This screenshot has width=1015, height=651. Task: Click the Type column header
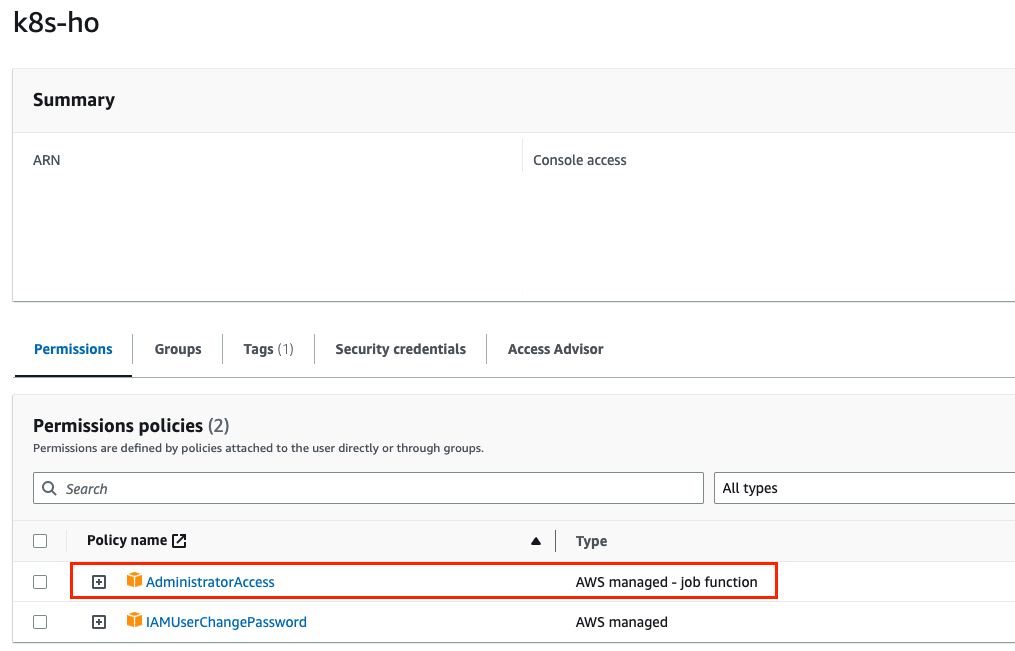pos(591,541)
